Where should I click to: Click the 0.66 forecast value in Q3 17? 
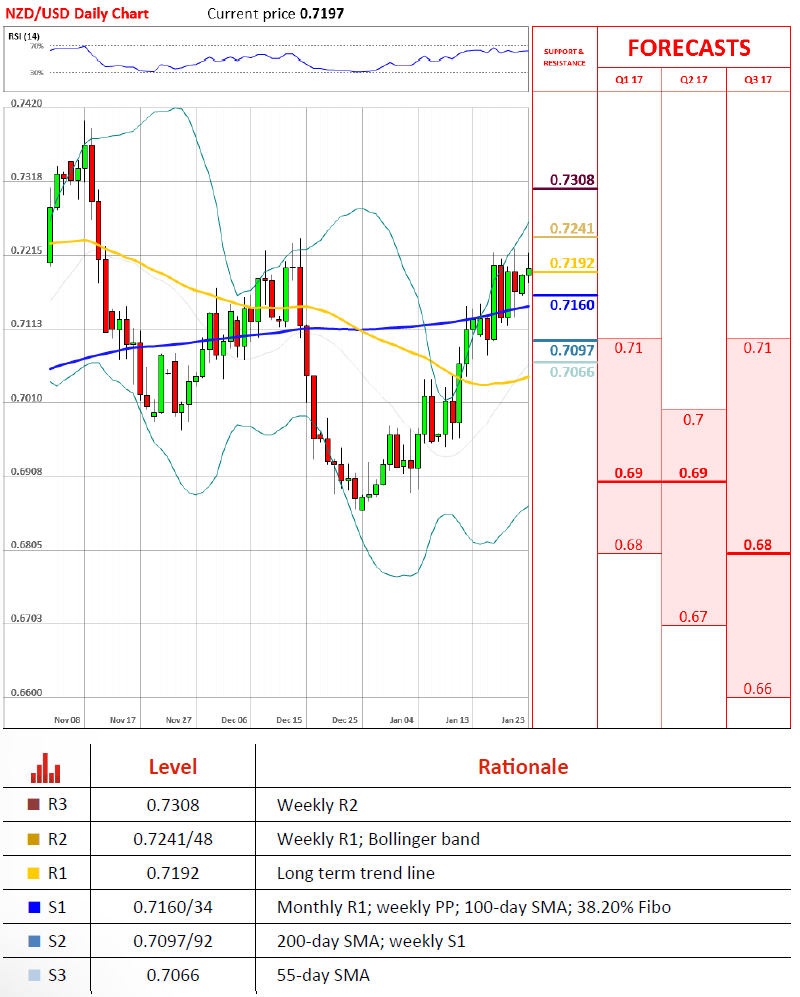pos(758,689)
